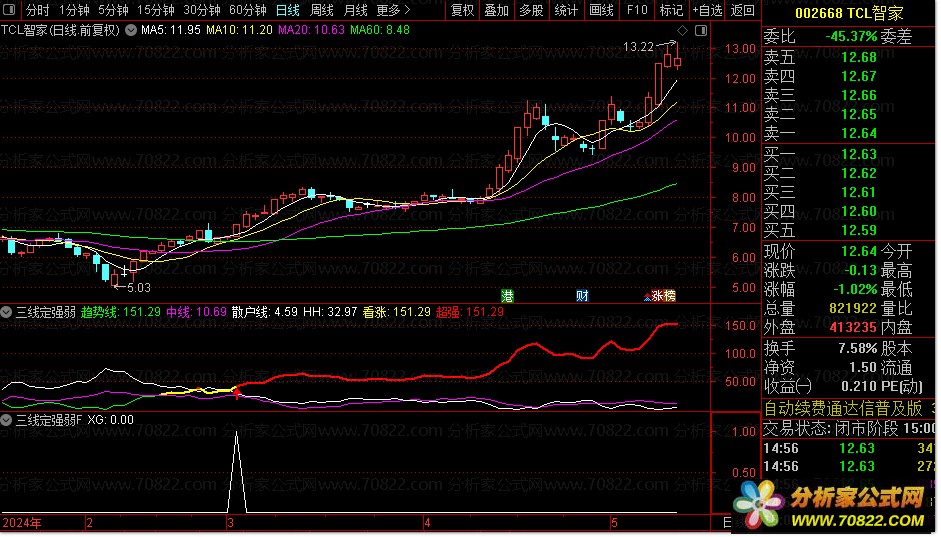Activate the 画线 drawing tool

(x=601, y=10)
